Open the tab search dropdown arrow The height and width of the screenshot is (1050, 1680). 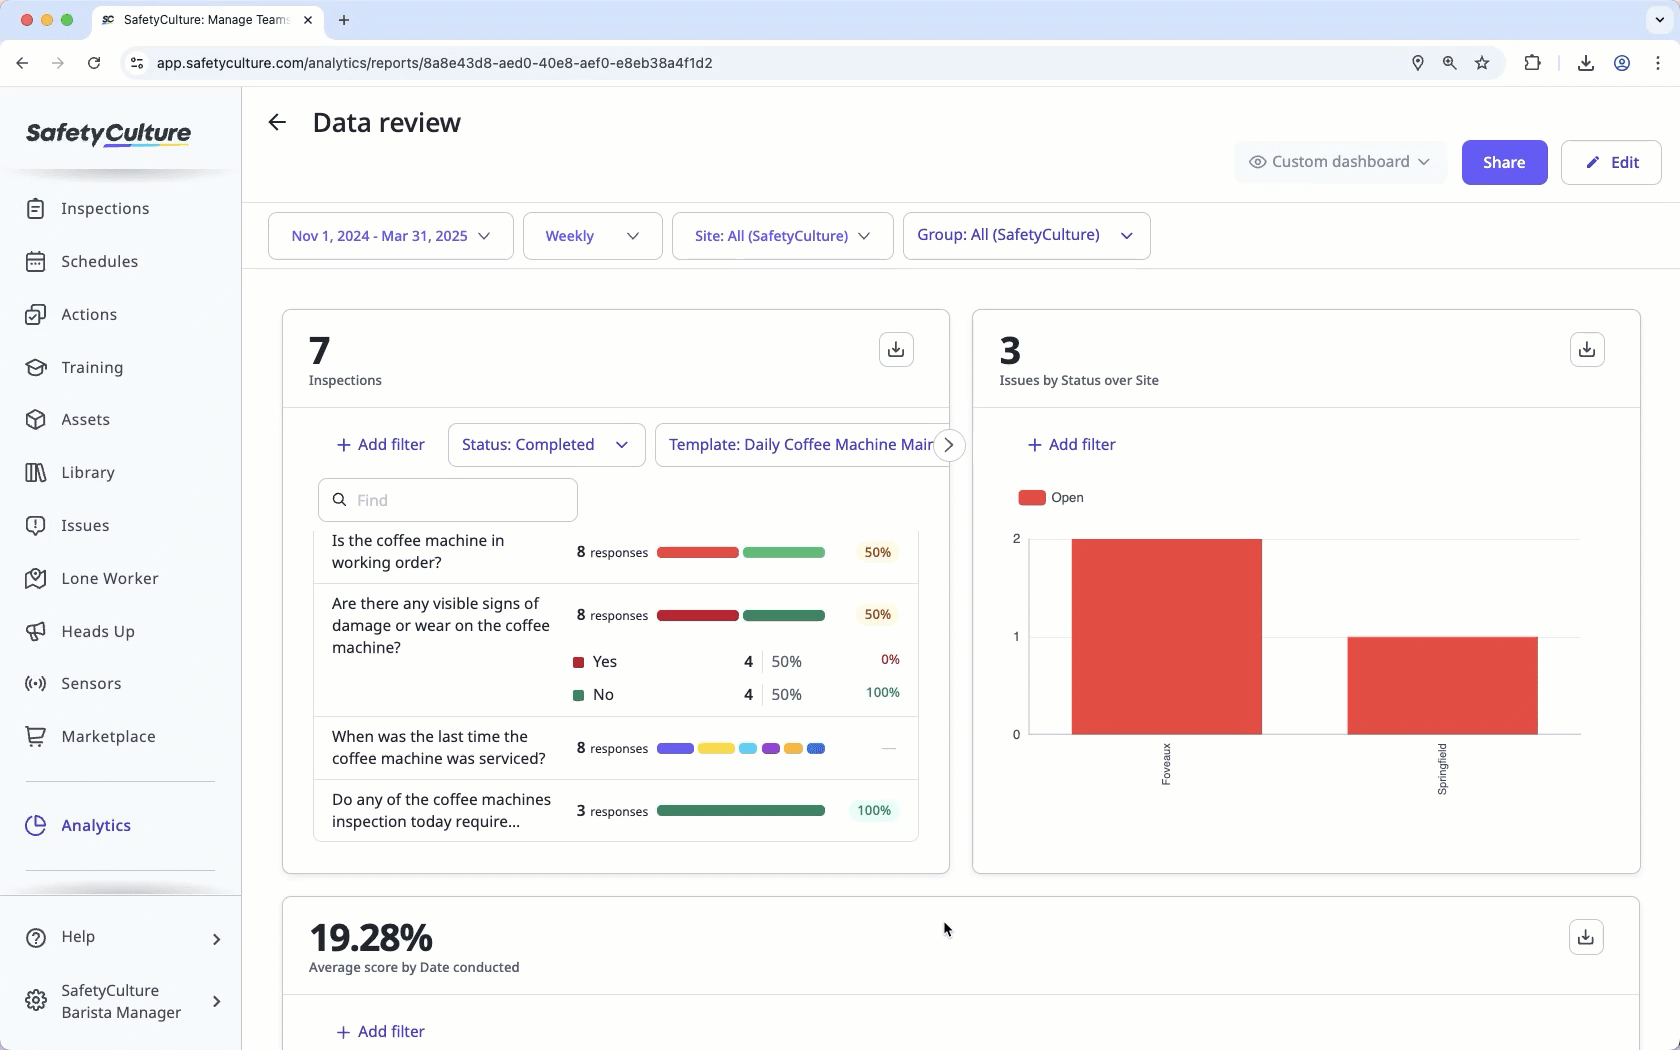click(1660, 20)
